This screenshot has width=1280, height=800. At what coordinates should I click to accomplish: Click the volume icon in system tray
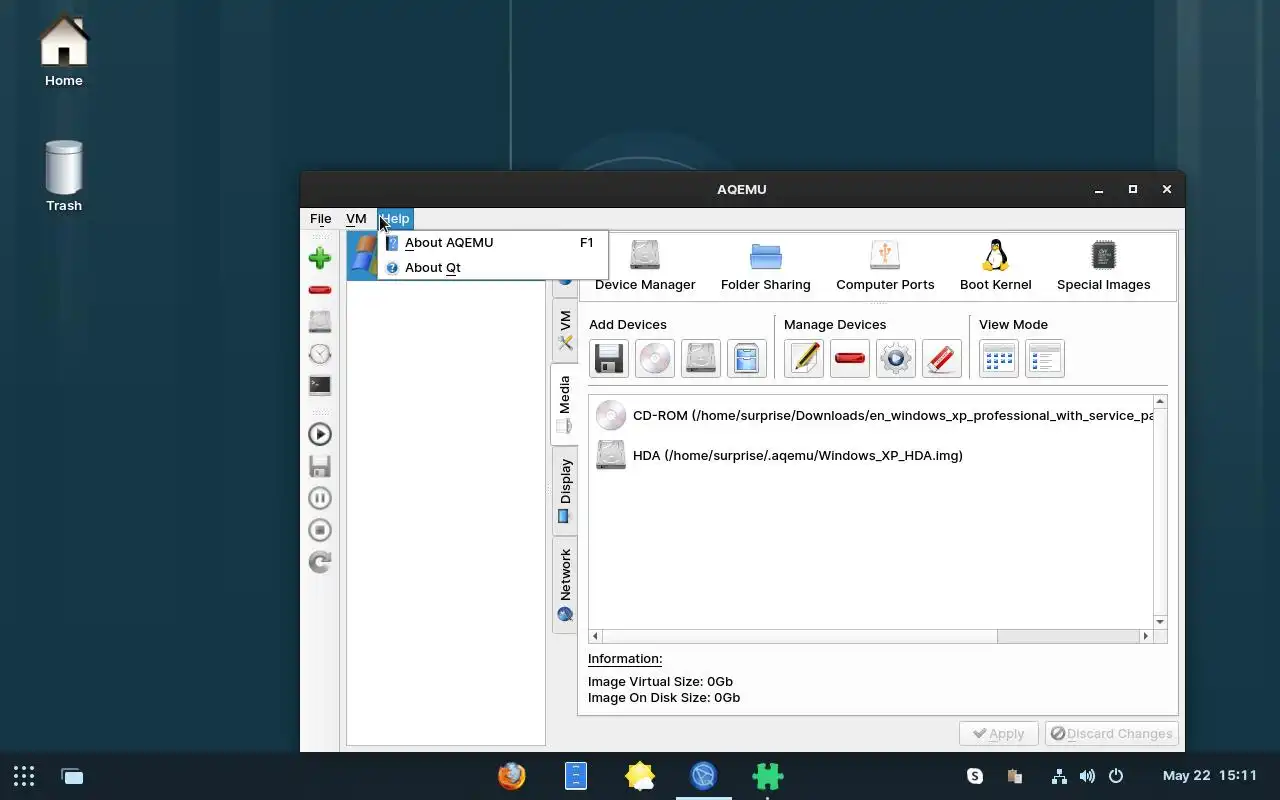click(1087, 776)
